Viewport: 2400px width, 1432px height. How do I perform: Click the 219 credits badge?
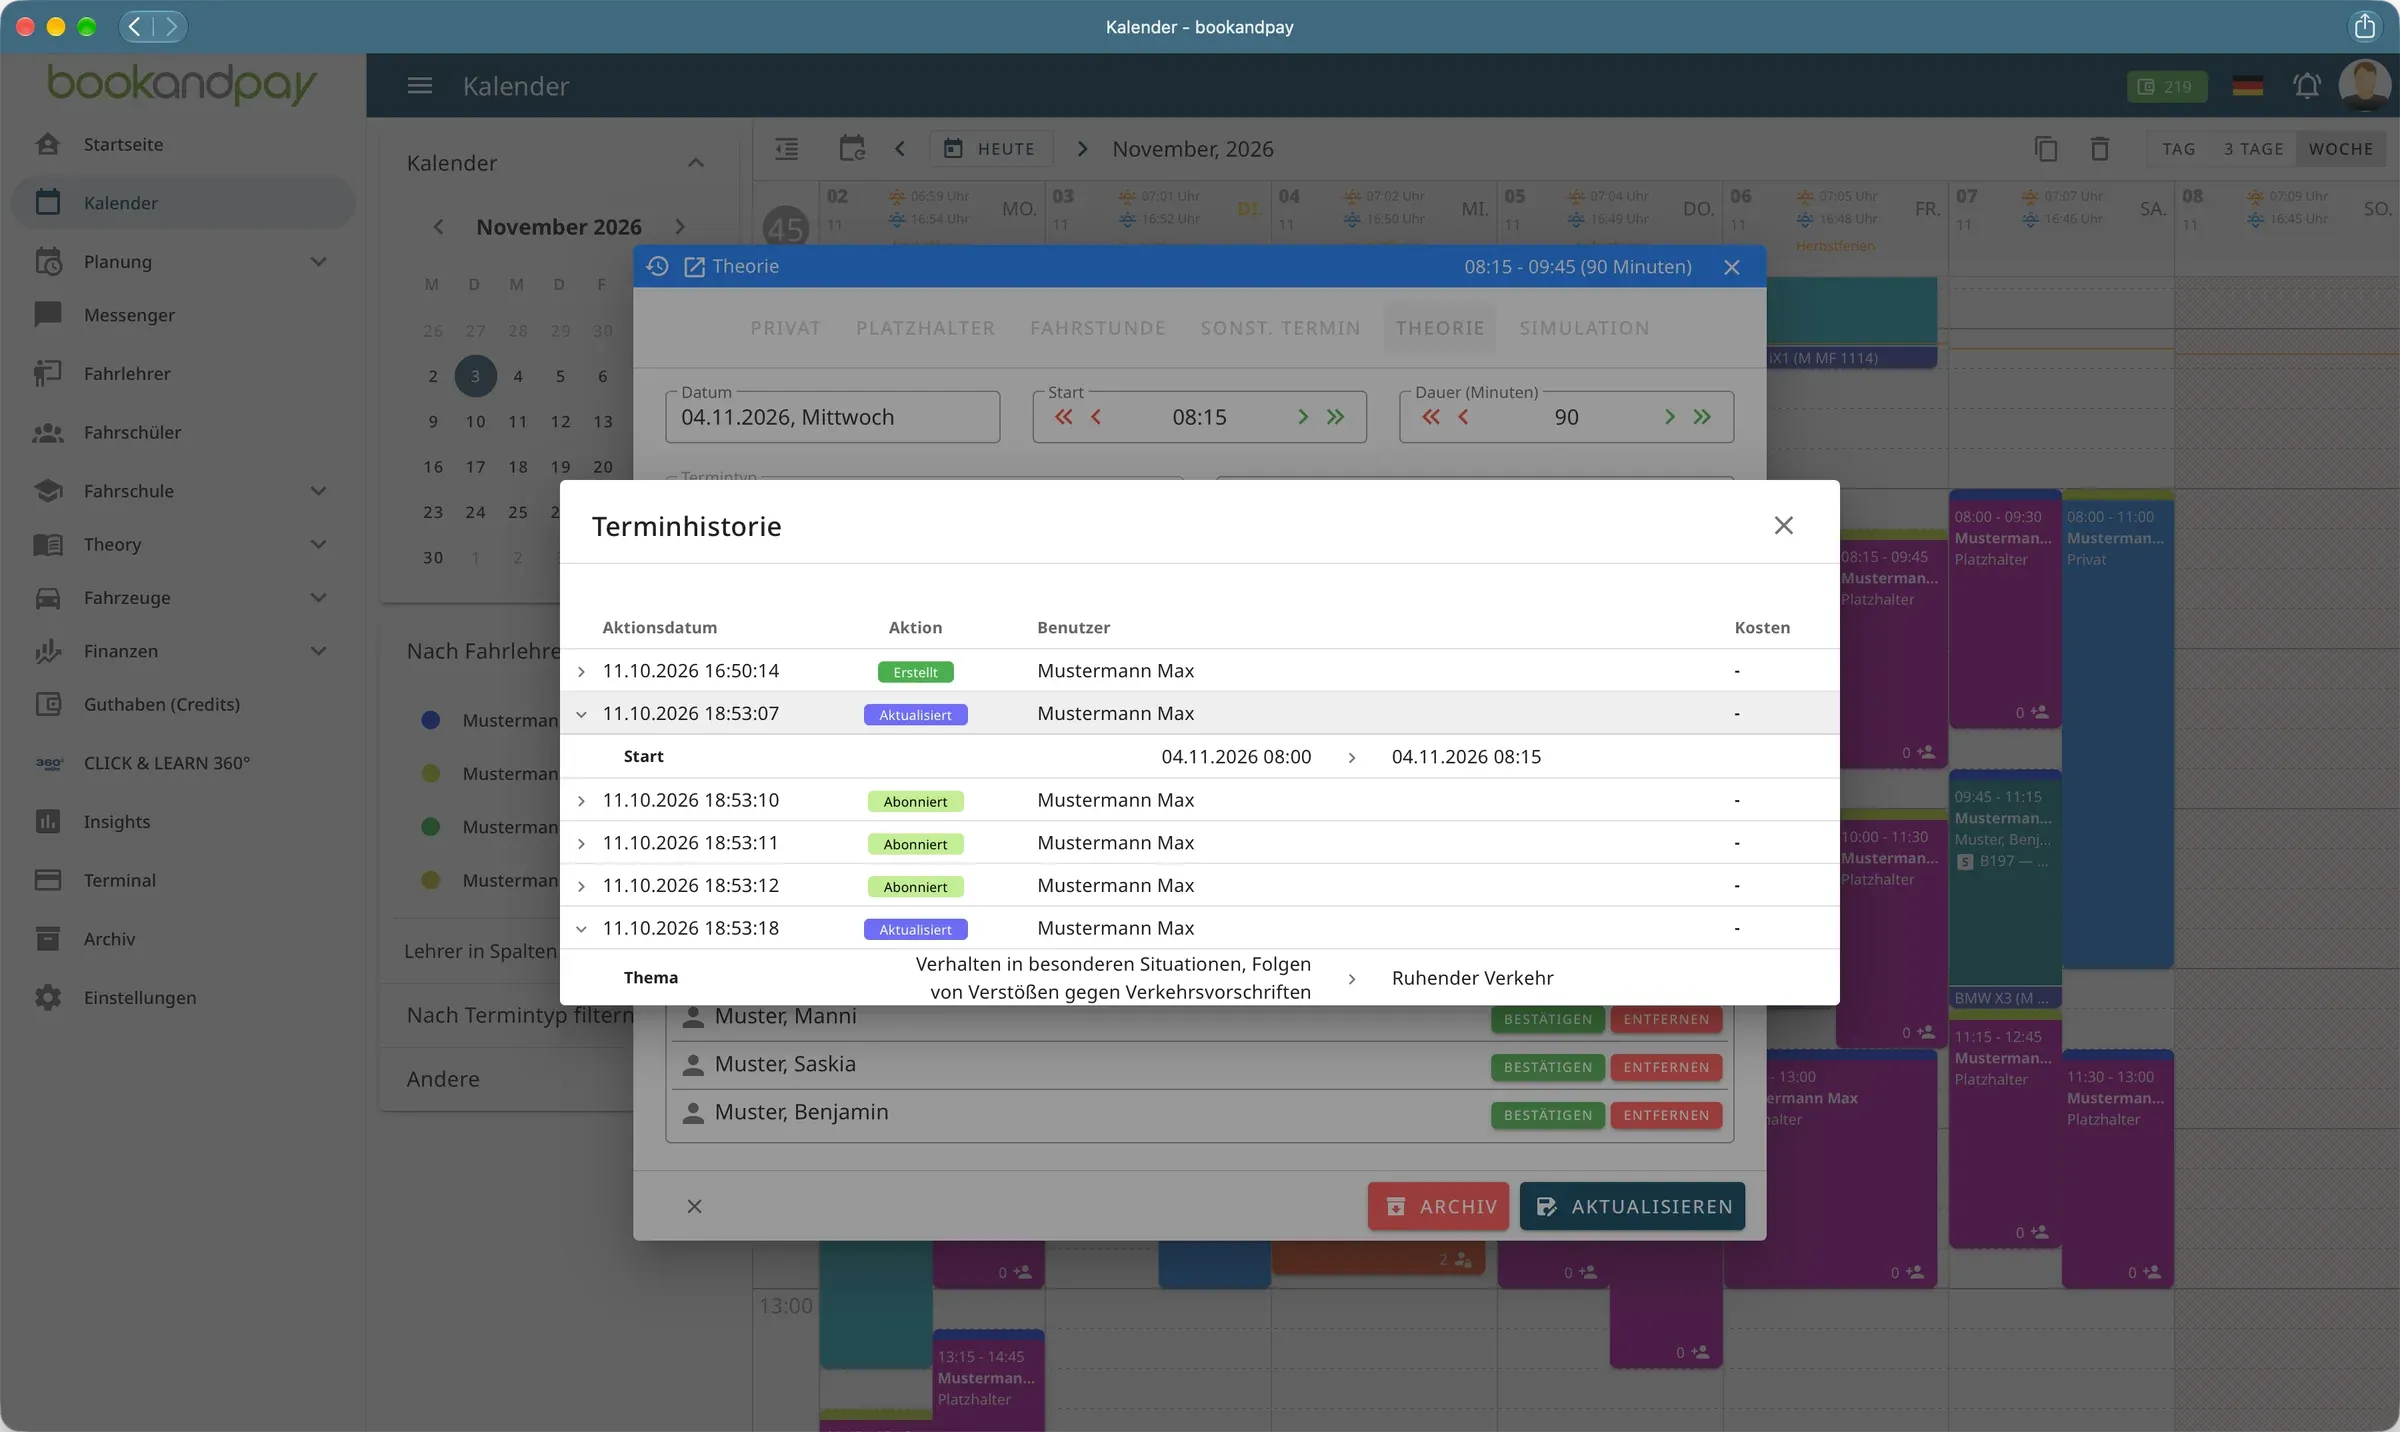tap(2166, 87)
